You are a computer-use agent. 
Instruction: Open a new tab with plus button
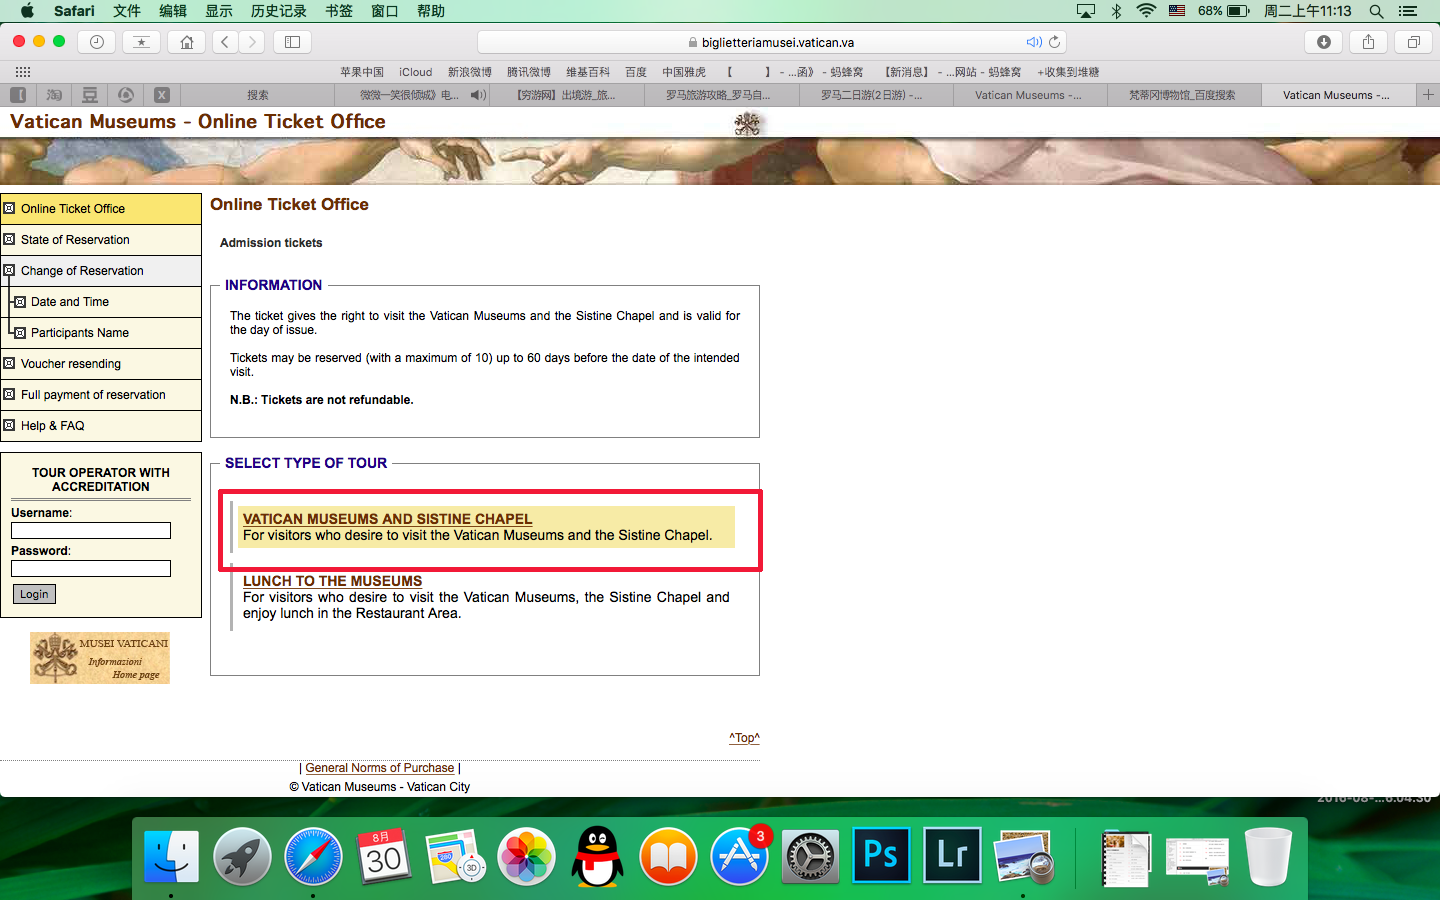tap(1428, 95)
